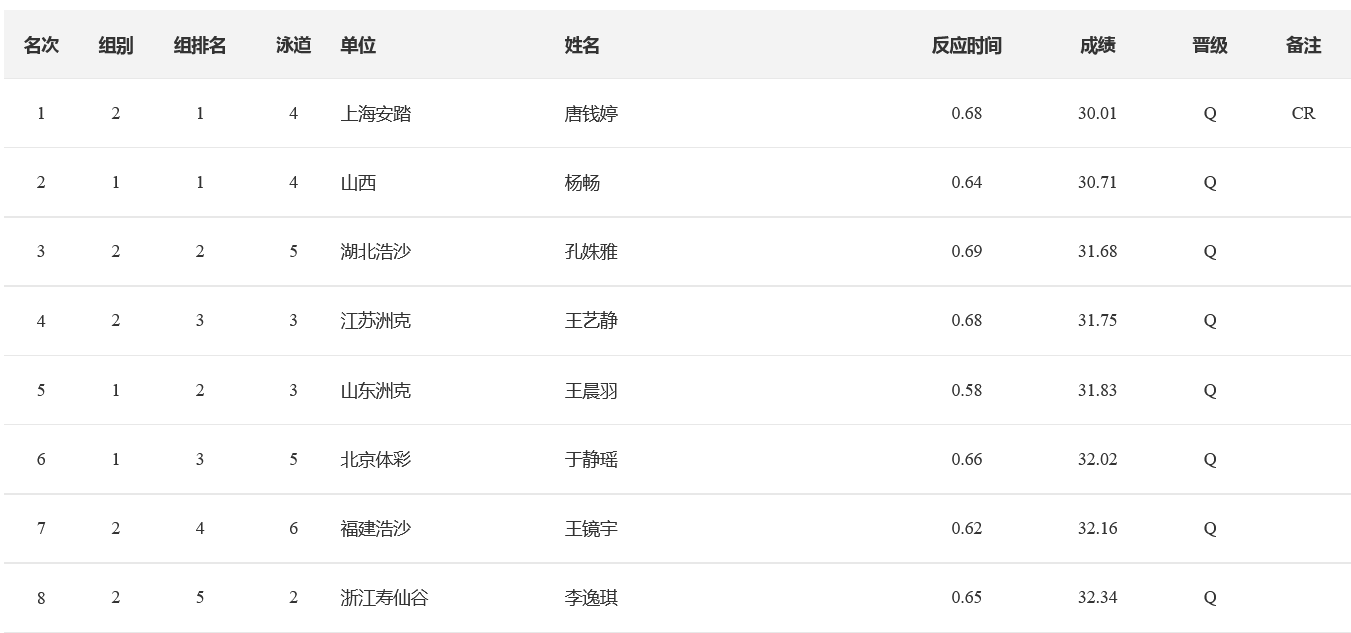This screenshot has width=1351, height=633.
Task: Select the team name 山西
Action: click(358, 183)
